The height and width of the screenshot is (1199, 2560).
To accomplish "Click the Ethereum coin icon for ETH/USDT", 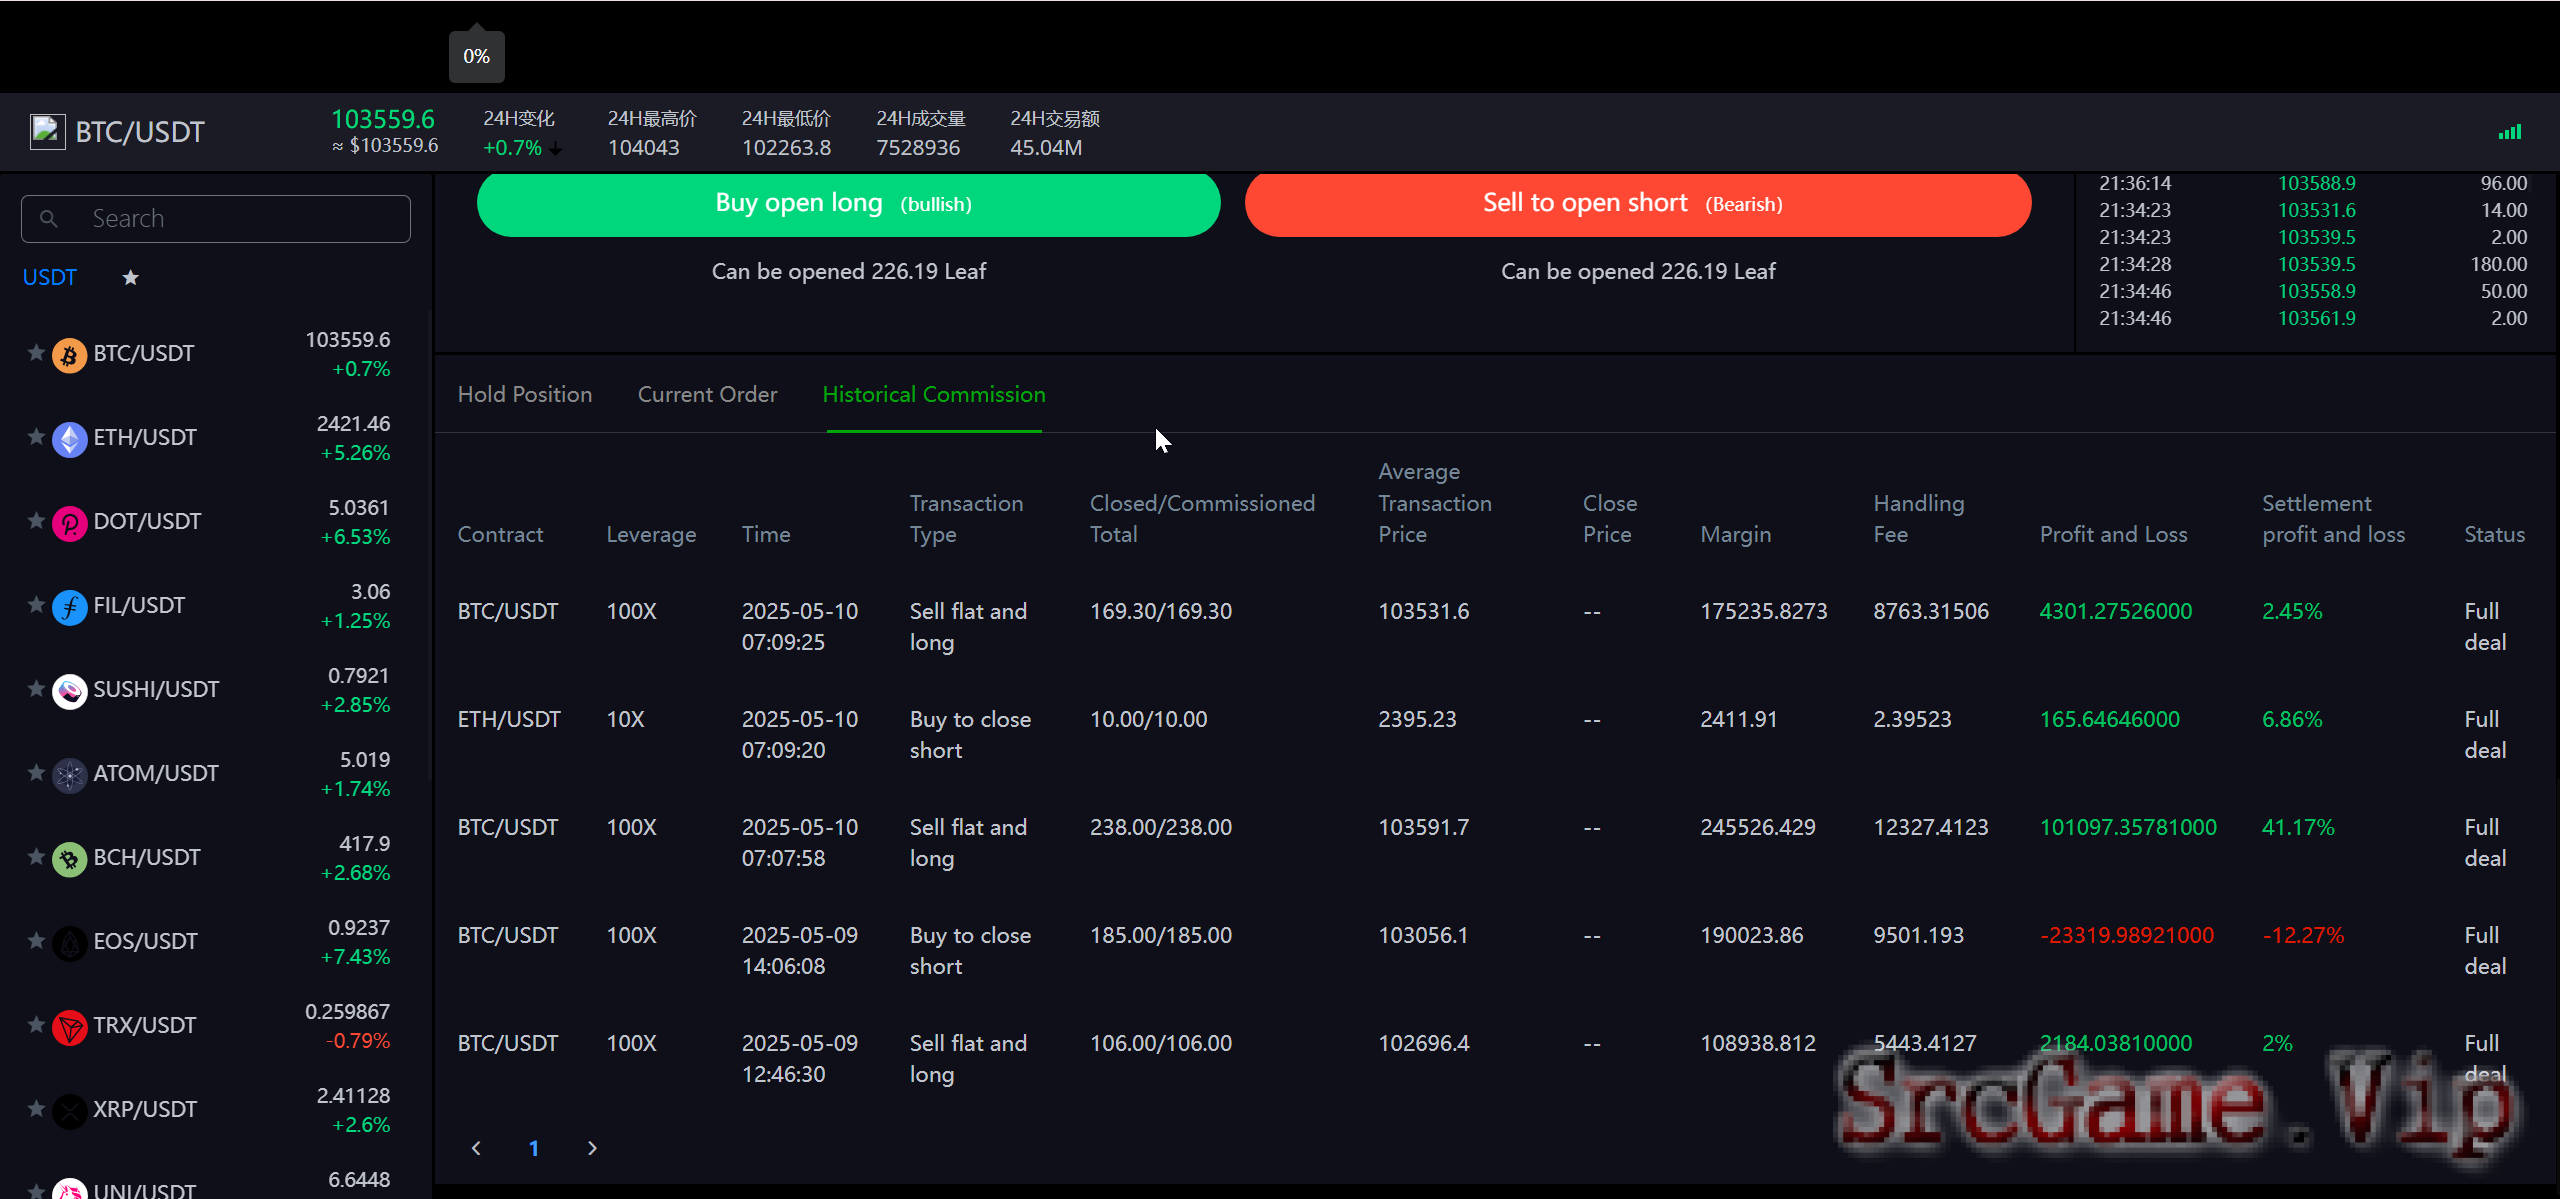I will pyautogui.click(x=69, y=439).
